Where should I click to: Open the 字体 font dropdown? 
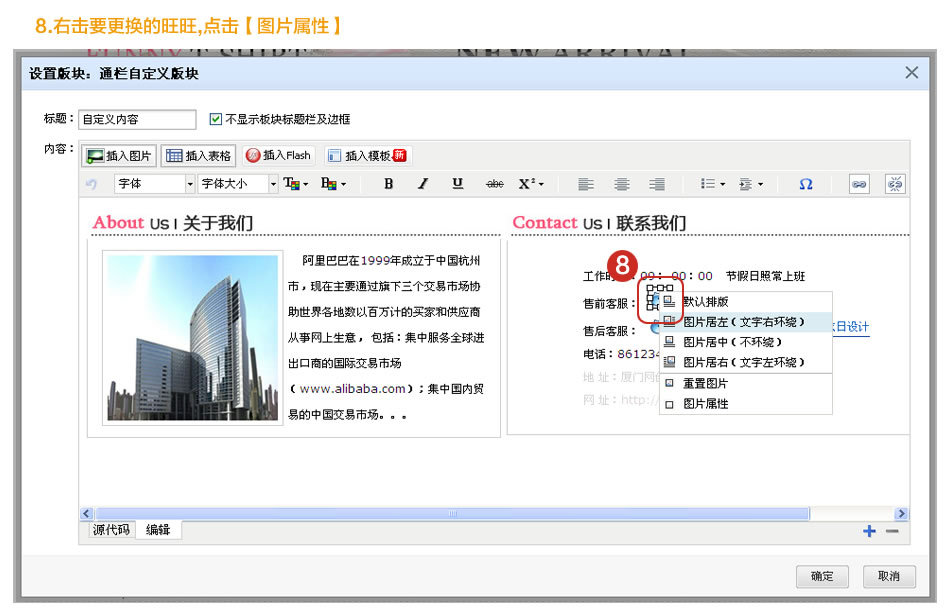(154, 184)
